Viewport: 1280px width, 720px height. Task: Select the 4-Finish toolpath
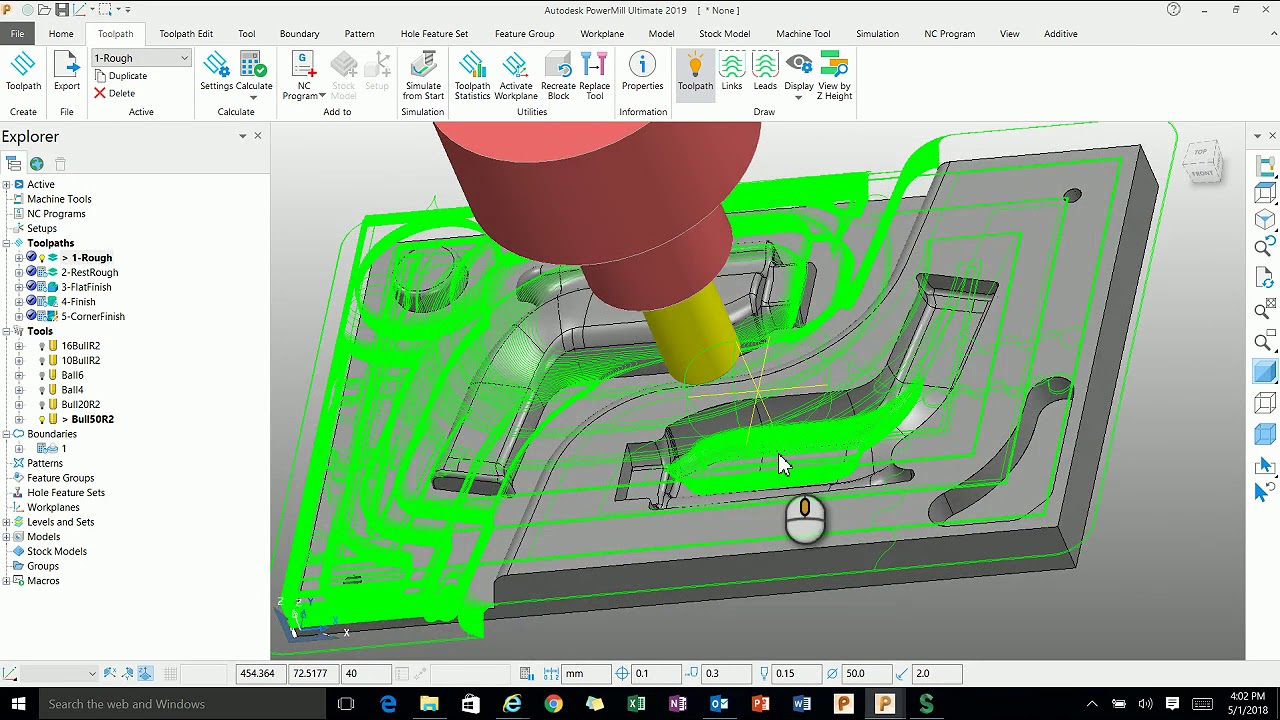(78, 302)
